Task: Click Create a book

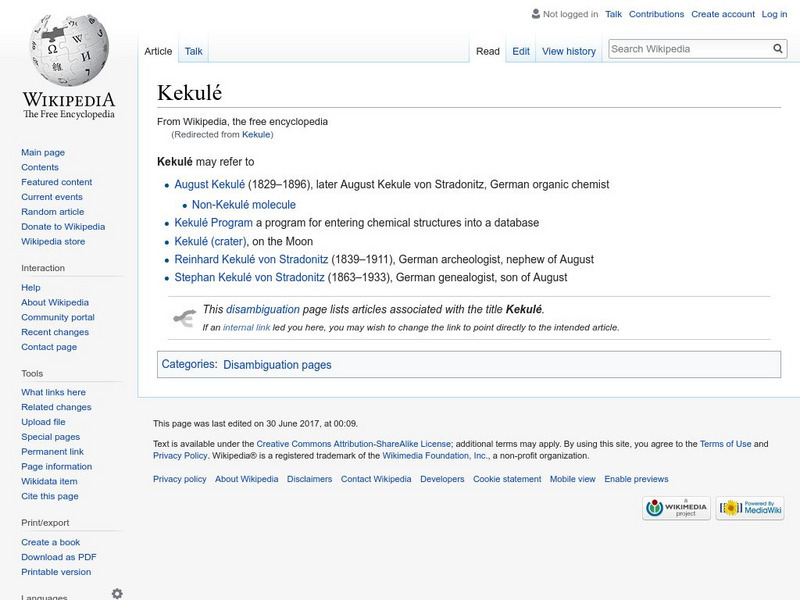Action: [x=51, y=542]
